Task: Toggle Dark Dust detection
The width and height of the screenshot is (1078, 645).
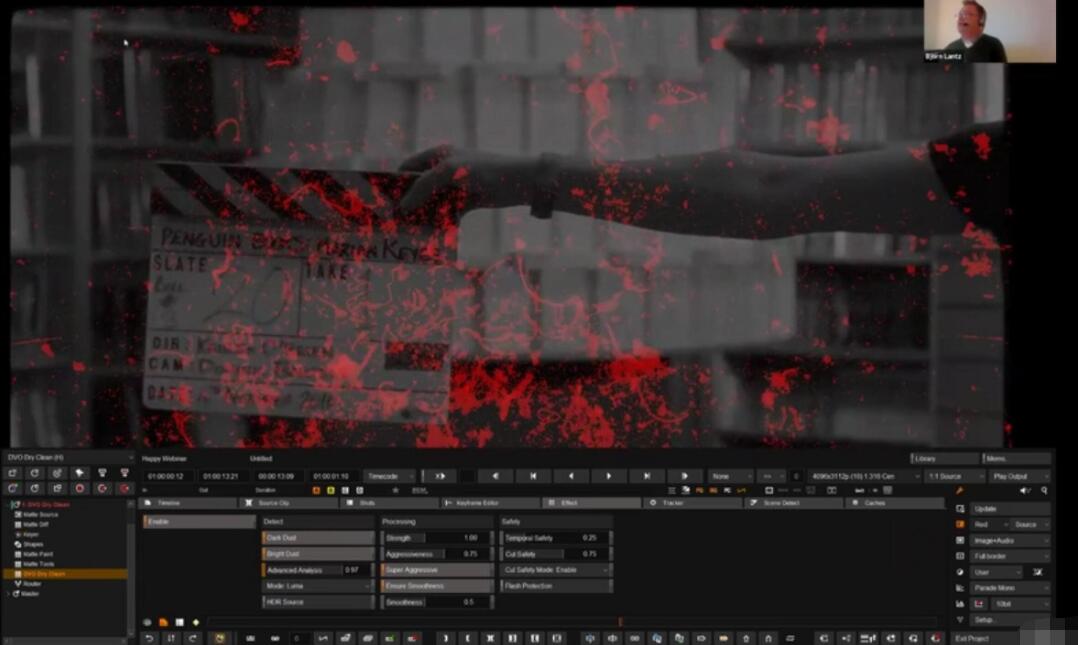Action: (318, 538)
